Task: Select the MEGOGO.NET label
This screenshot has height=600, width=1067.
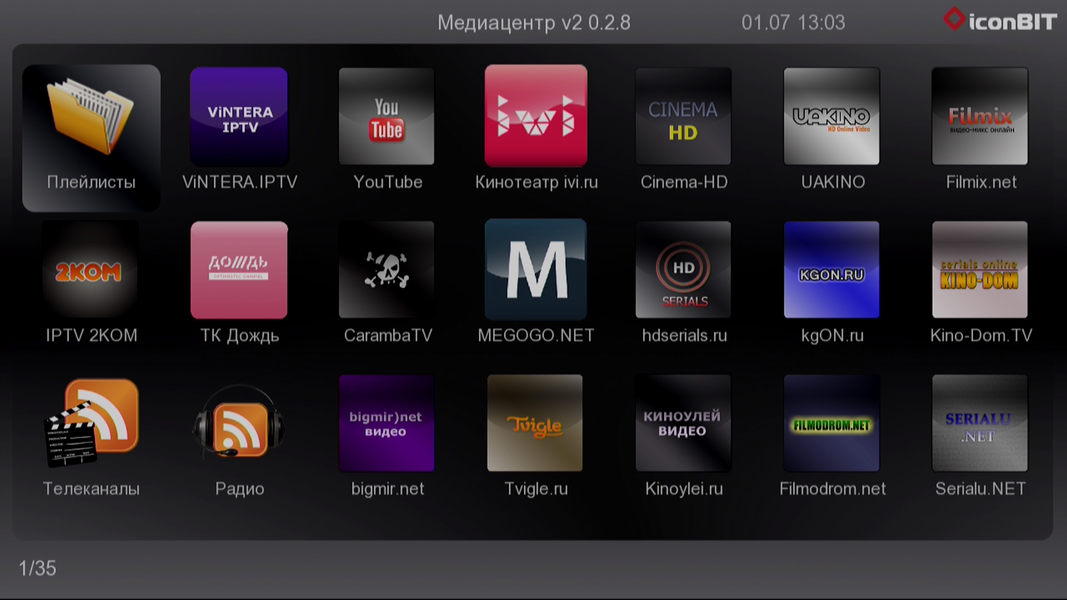Action: click(x=536, y=335)
